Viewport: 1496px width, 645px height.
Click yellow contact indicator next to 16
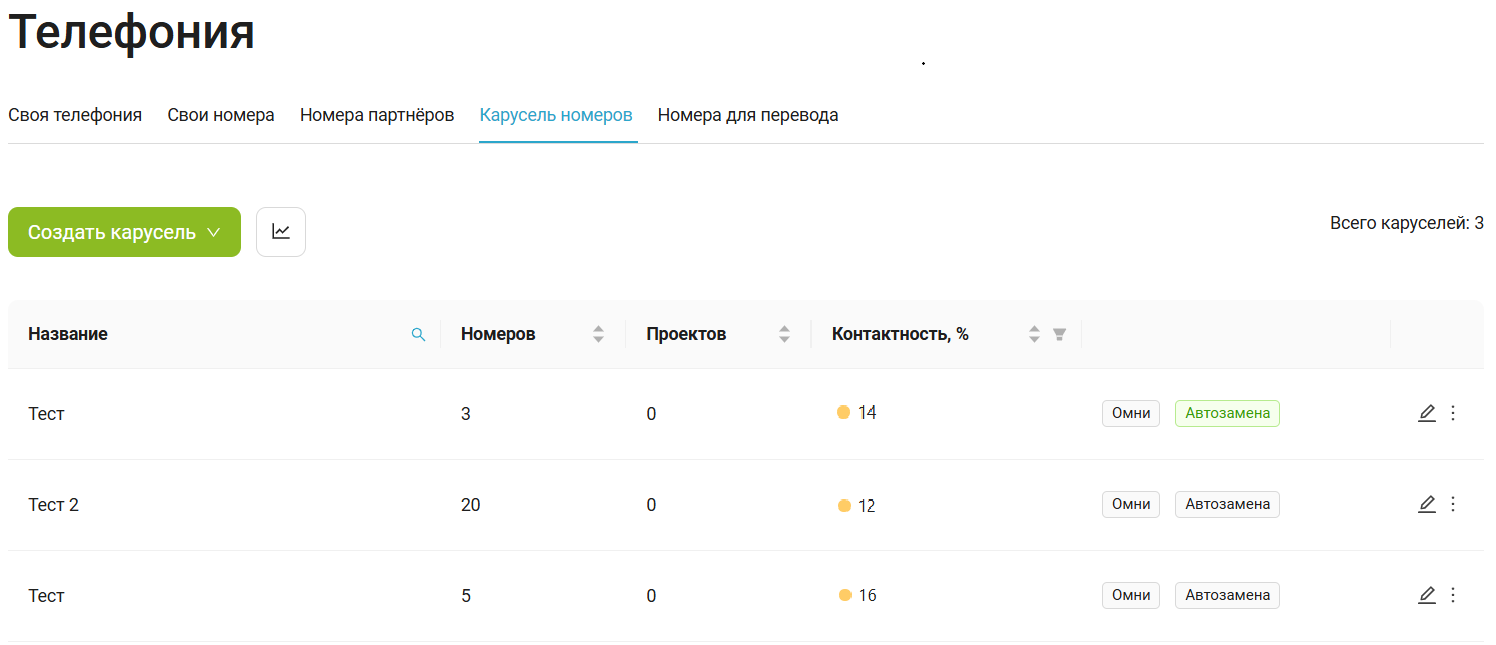click(x=845, y=595)
